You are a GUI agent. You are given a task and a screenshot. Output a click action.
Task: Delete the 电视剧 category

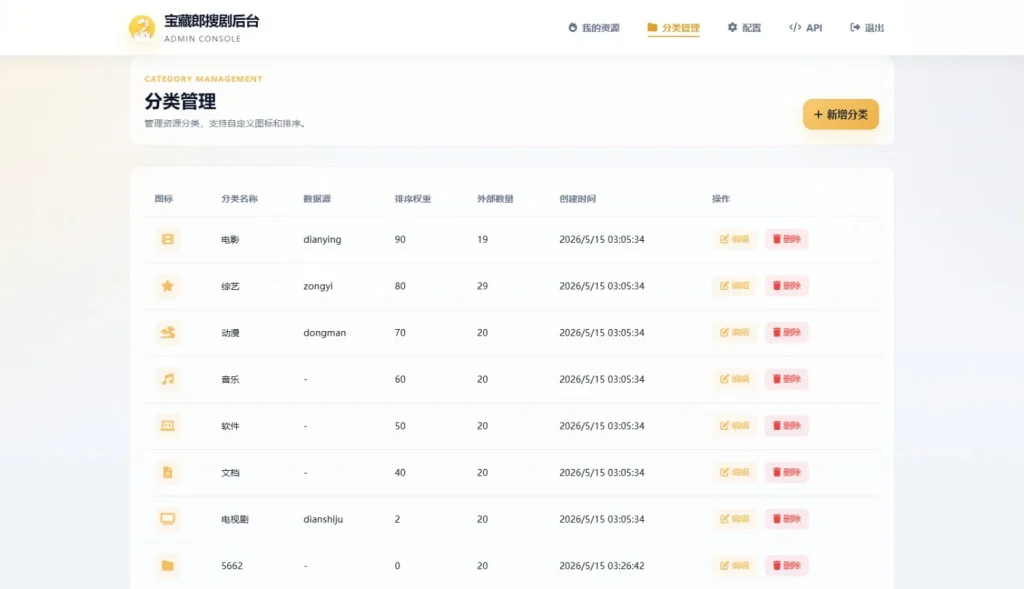coord(787,519)
